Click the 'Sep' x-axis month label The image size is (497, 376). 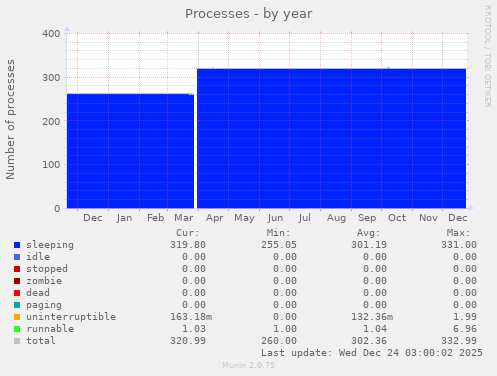(367, 218)
